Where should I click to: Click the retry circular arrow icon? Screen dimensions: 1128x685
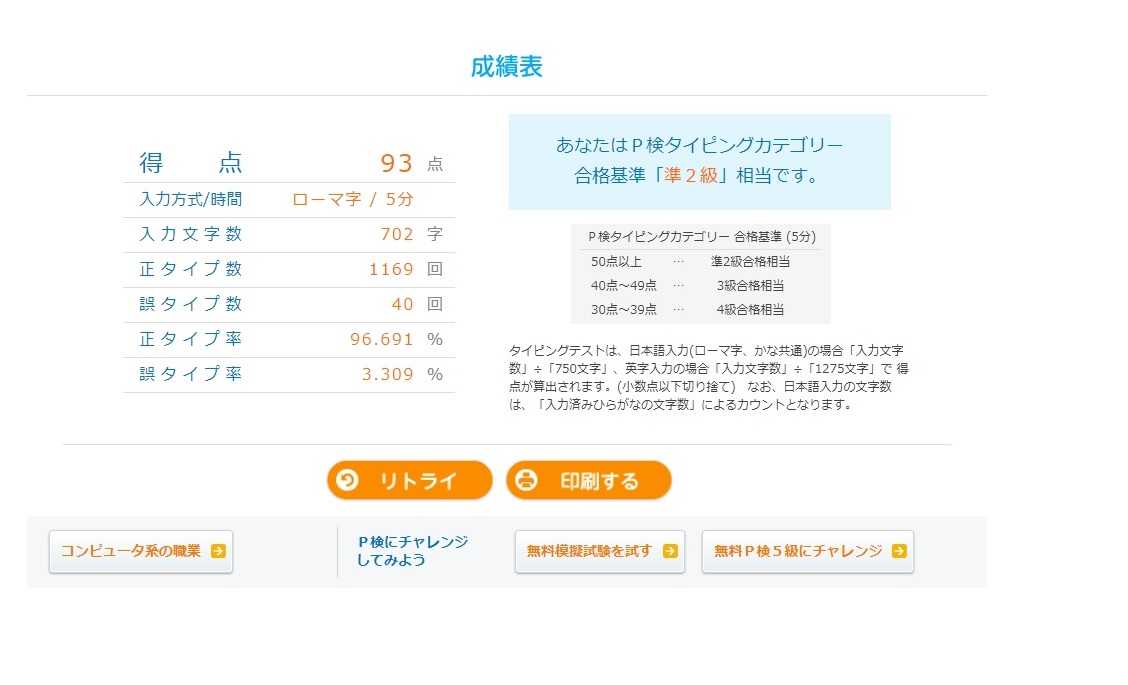point(347,480)
